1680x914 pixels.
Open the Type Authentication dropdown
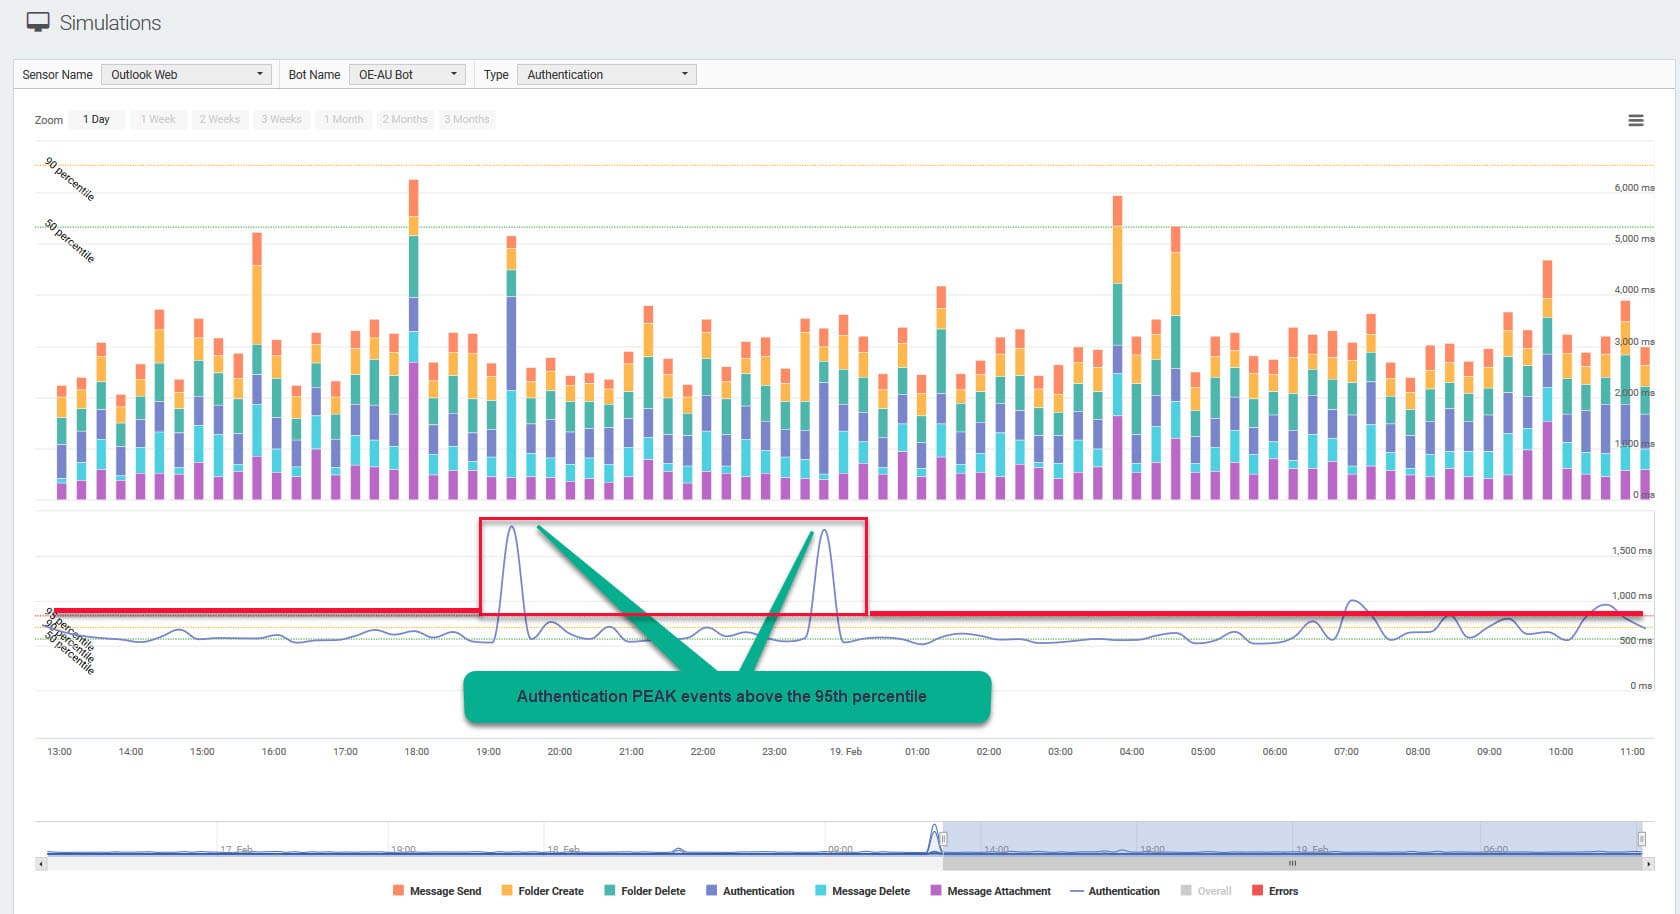(x=606, y=75)
